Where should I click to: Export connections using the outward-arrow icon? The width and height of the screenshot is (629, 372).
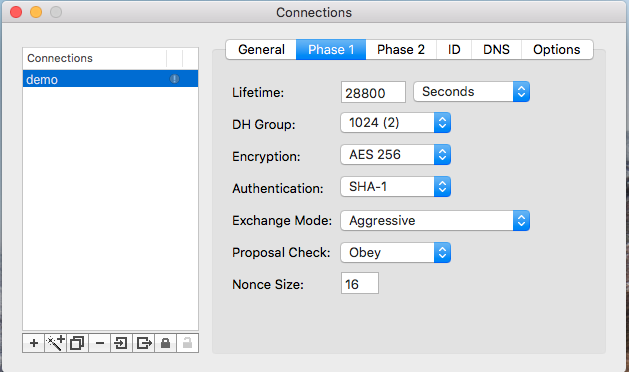tap(144, 343)
